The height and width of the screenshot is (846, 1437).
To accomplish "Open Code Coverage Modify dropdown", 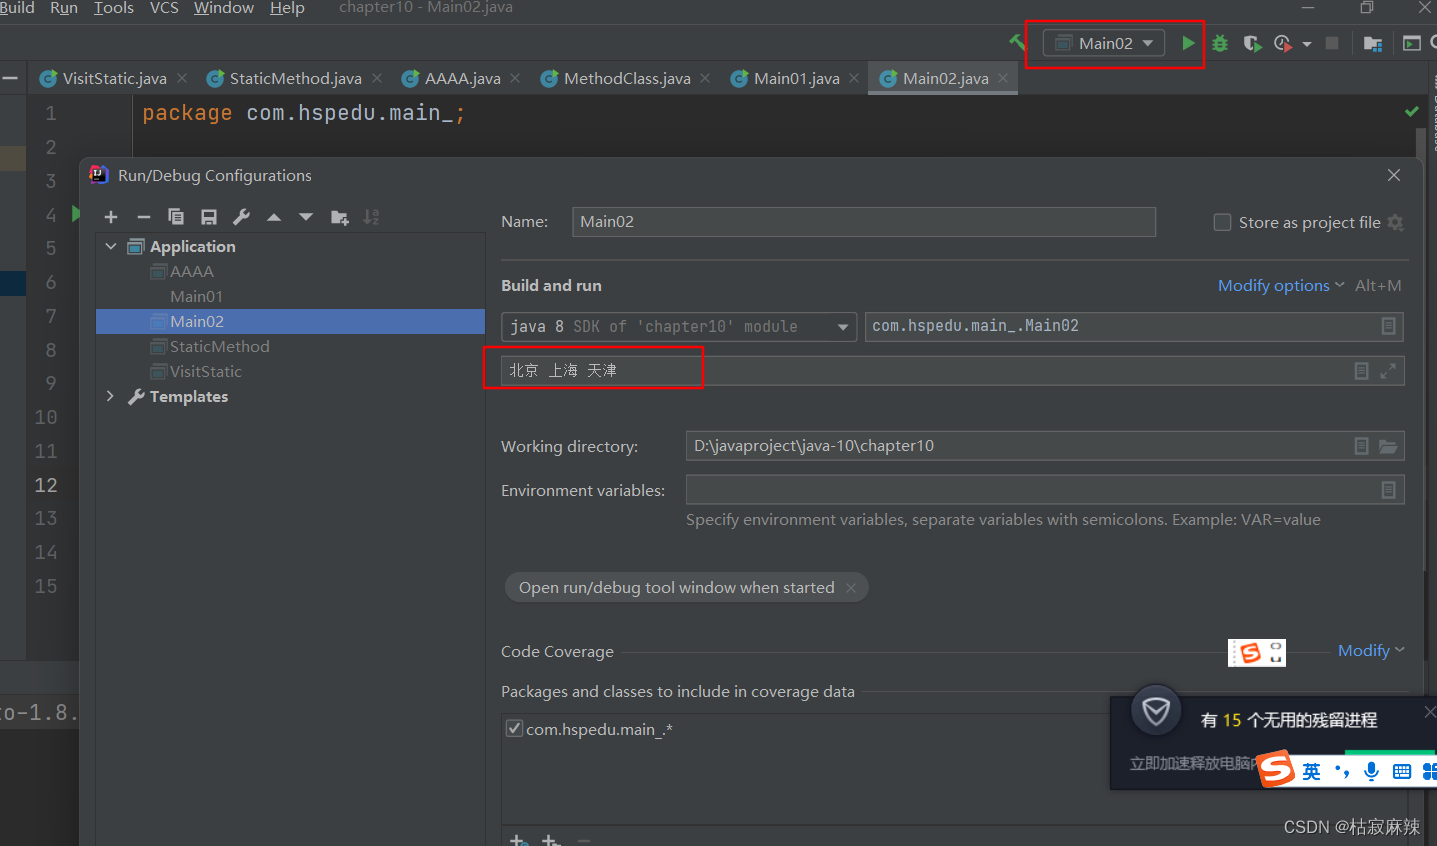I will coord(1371,651).
